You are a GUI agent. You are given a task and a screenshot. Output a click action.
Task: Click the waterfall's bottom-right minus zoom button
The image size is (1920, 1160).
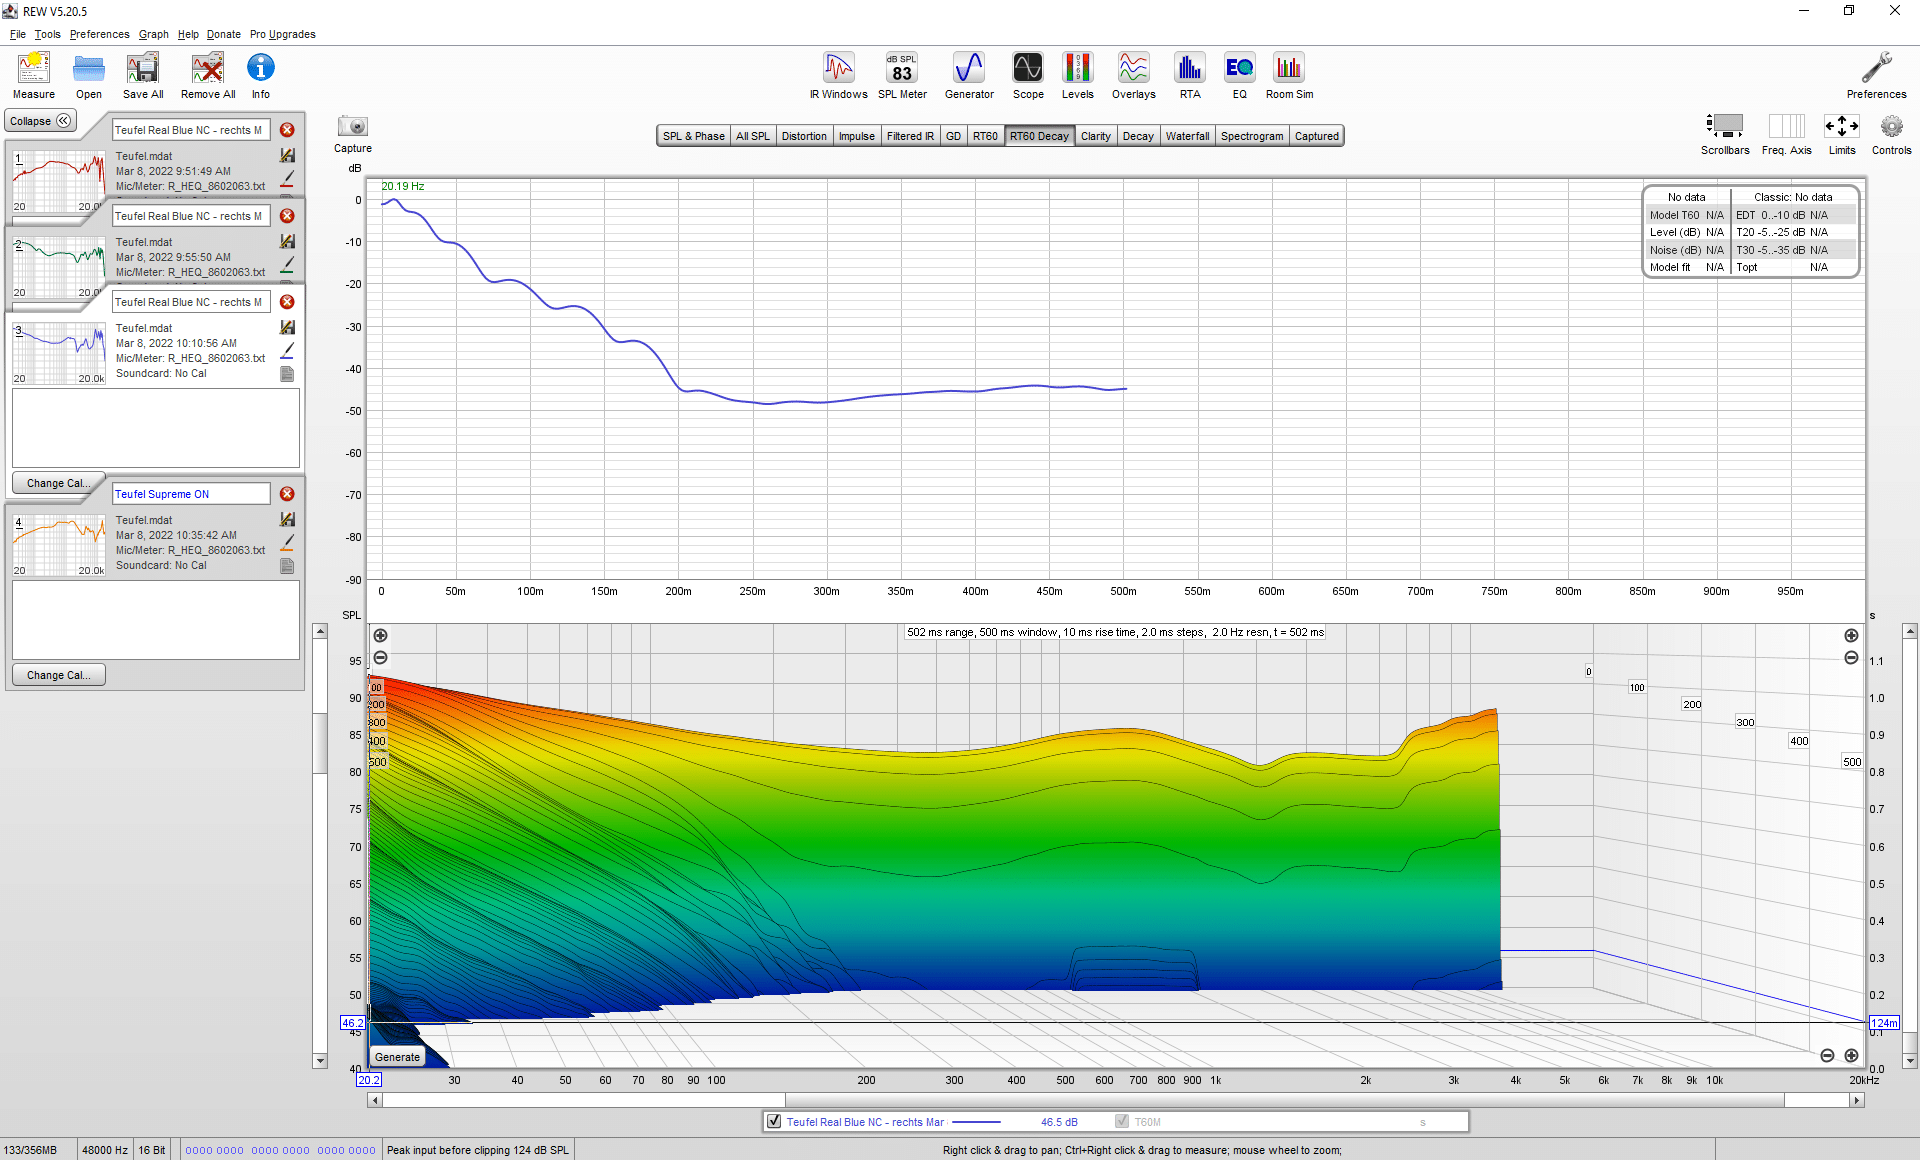point(1827,1056)
